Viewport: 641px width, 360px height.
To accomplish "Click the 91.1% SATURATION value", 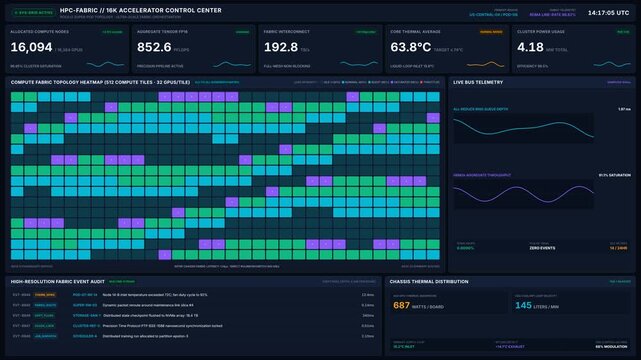I will (x=614, y=175).
